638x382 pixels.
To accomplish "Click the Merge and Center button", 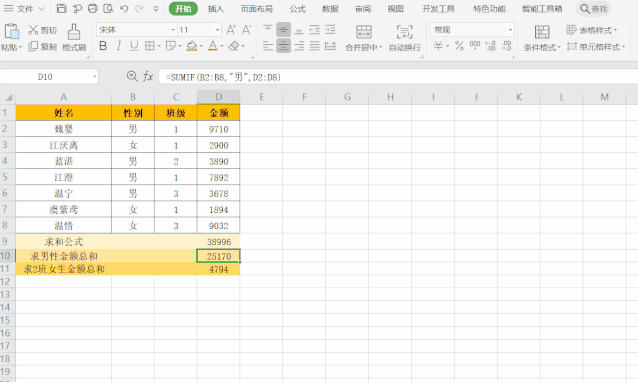I will pos(364,38).
